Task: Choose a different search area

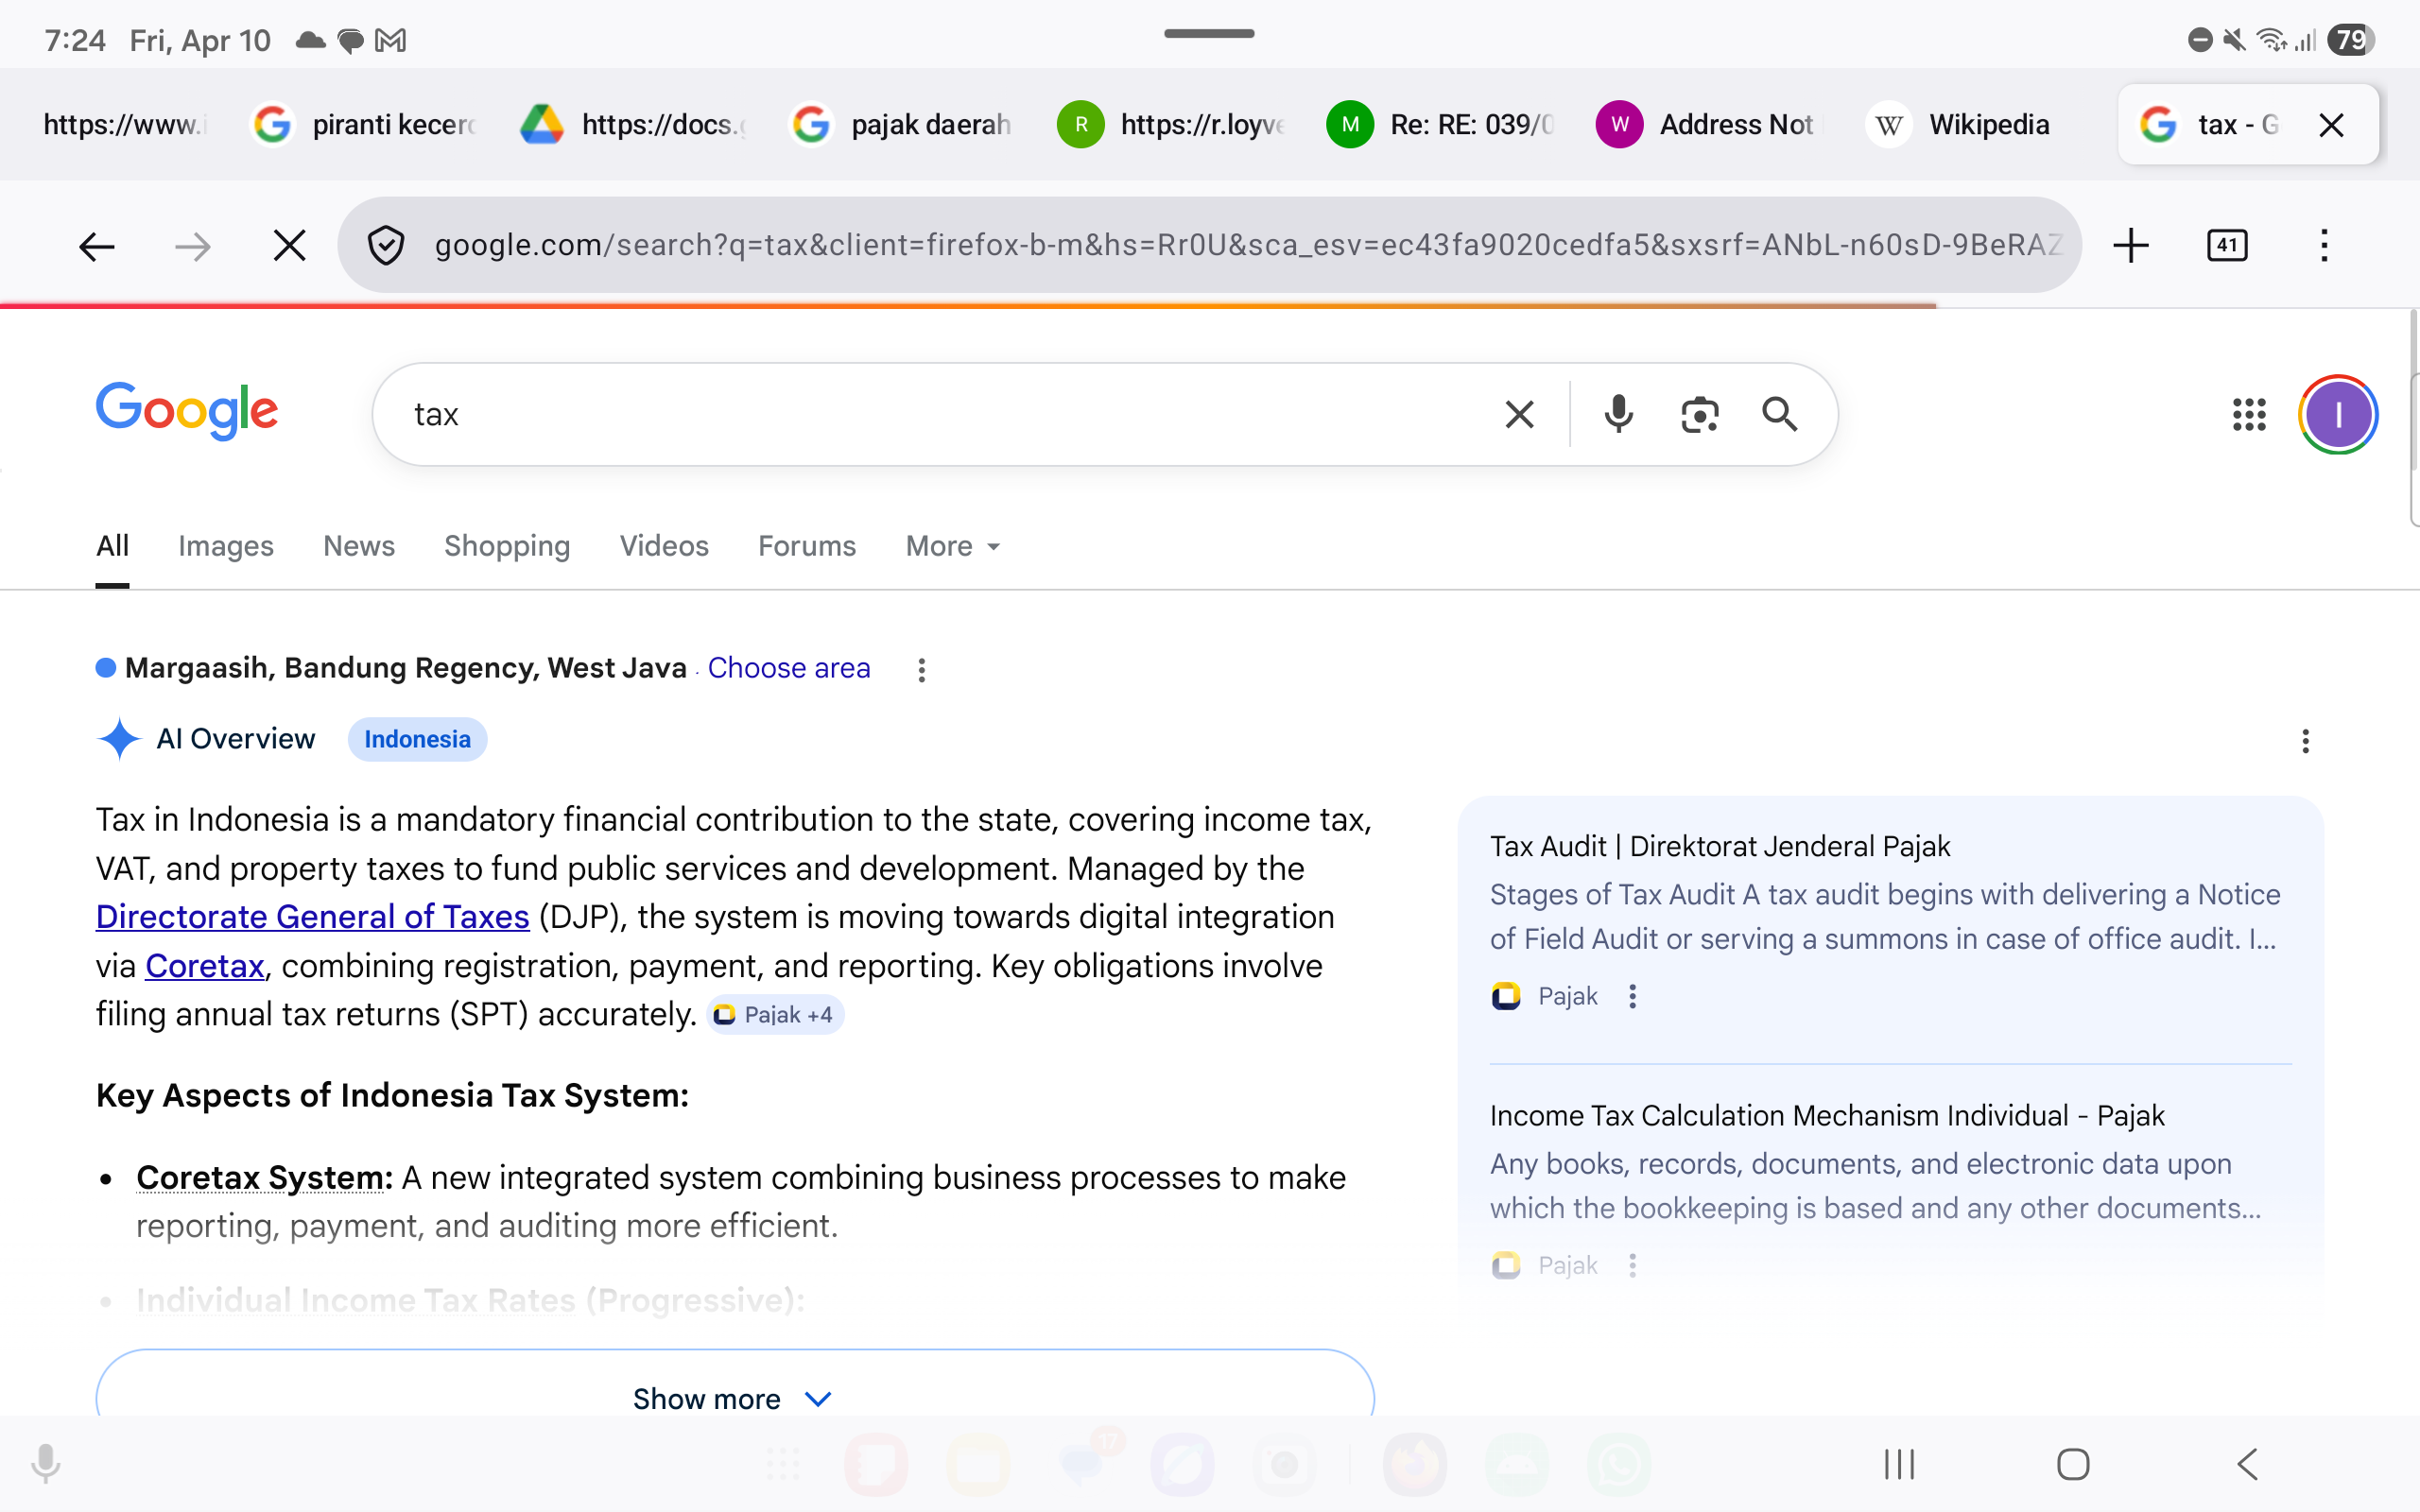Action: point(788,667)
